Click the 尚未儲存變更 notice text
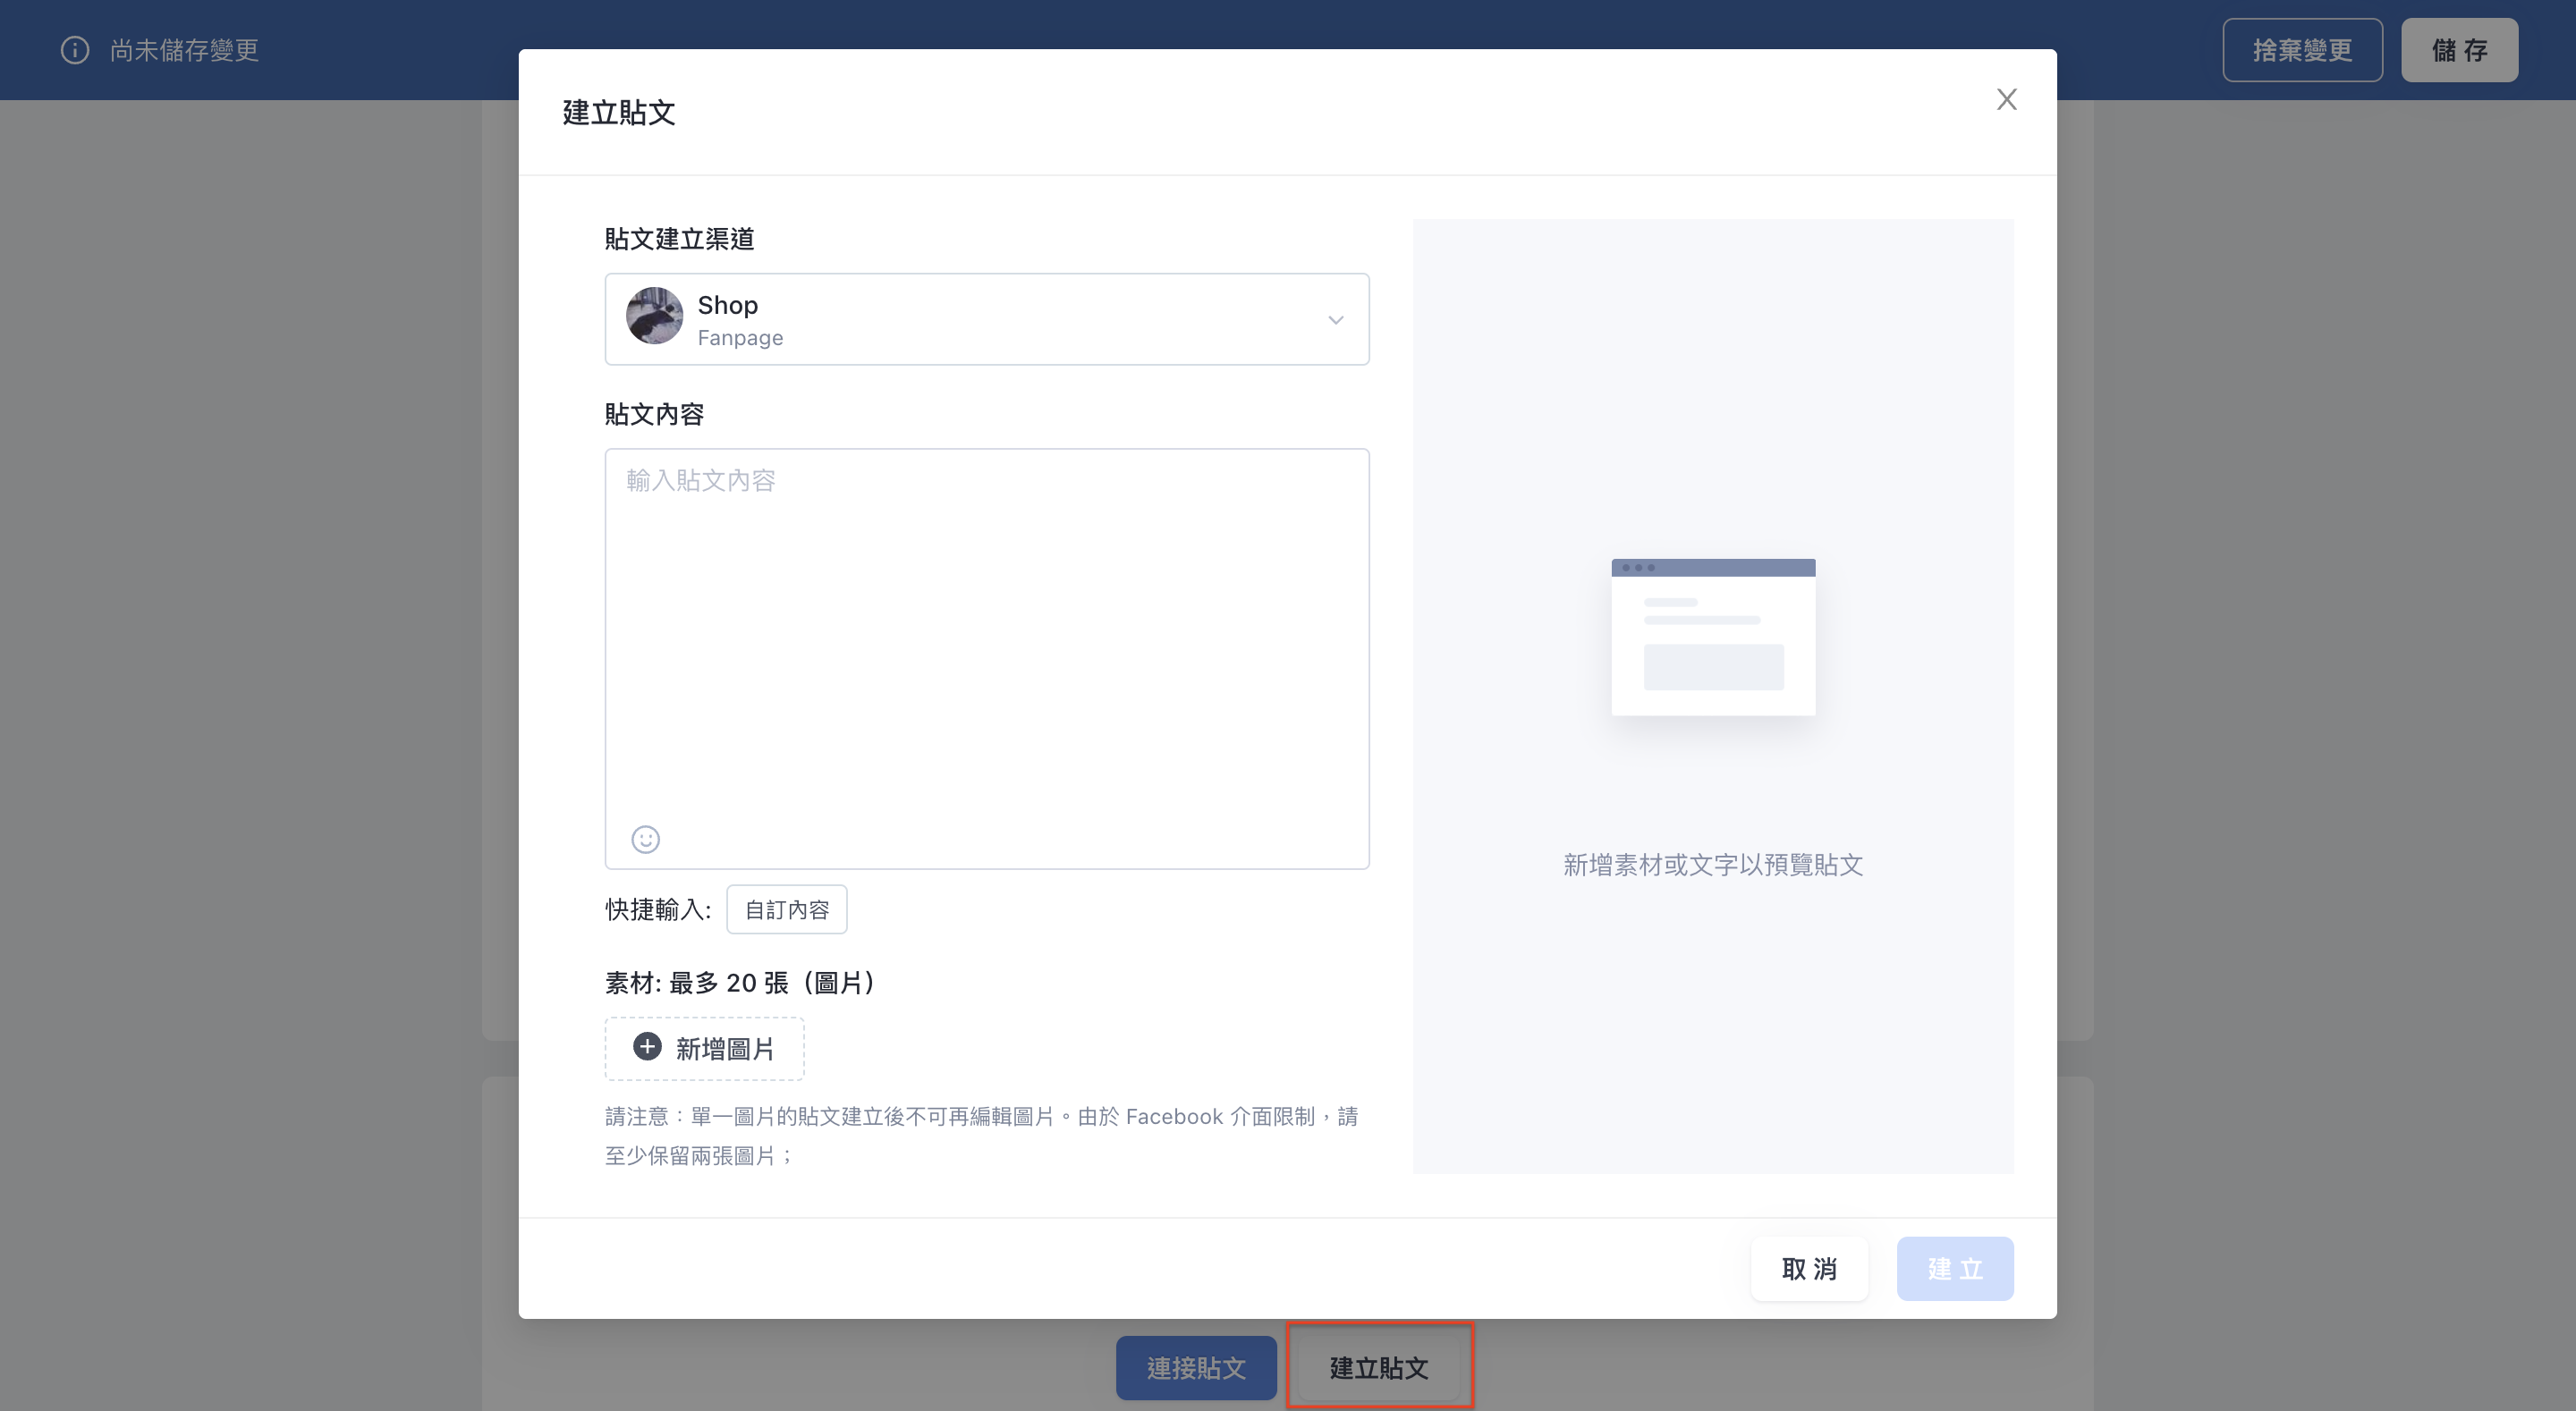This screenshot has width=2576, height=1411. pos(185,50)
